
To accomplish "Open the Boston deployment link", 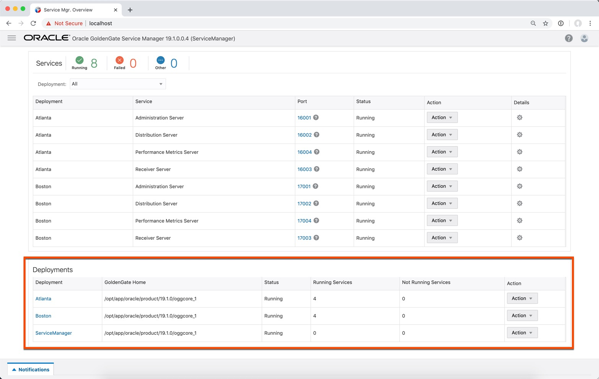I will tap(43, 316).
